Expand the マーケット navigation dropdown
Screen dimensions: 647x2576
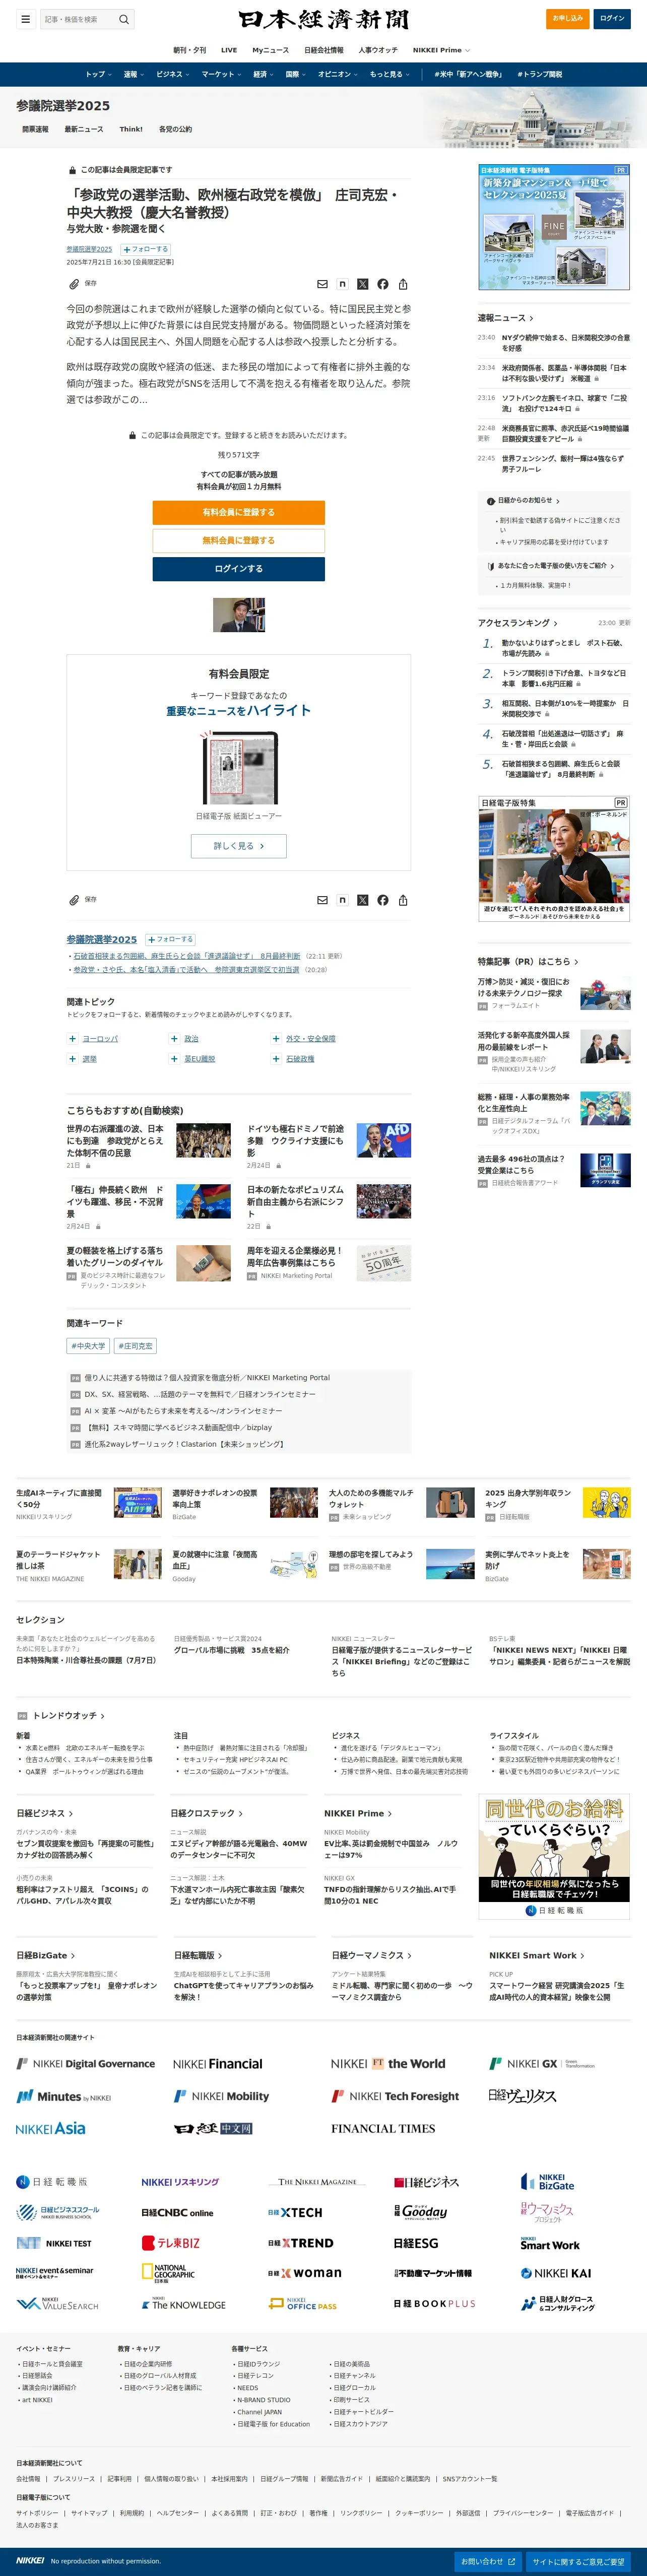click(x=221, y=74)
